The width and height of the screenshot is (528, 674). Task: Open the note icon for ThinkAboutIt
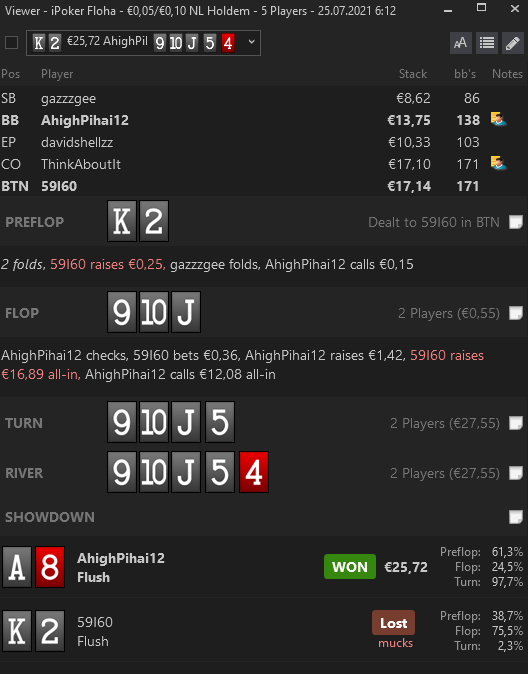click(x=498, y=163)
